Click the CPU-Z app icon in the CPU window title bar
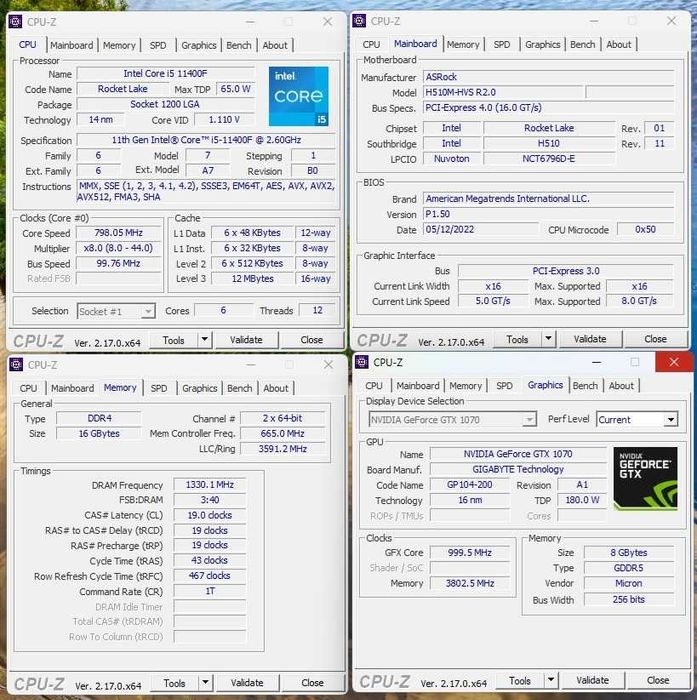 point(15,21)
